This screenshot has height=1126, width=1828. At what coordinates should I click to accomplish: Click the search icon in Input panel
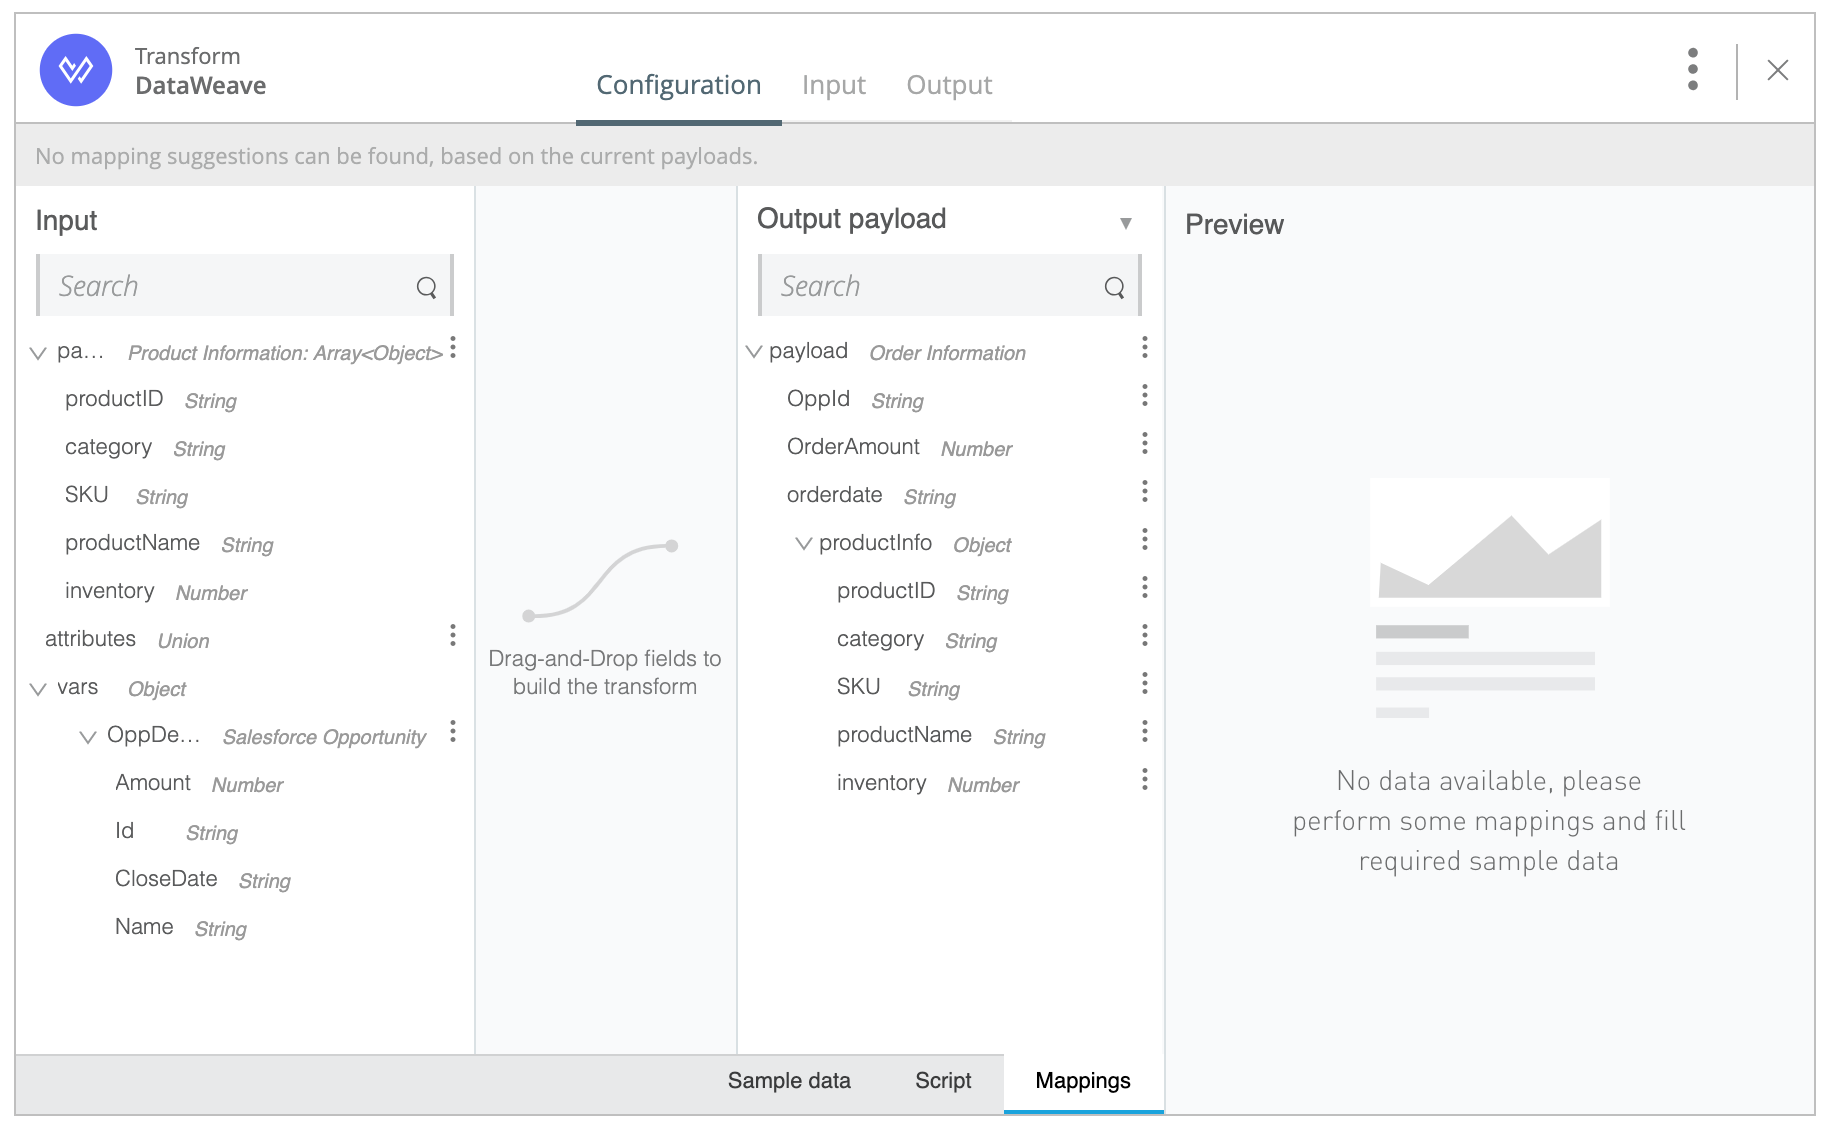[426, 288]
